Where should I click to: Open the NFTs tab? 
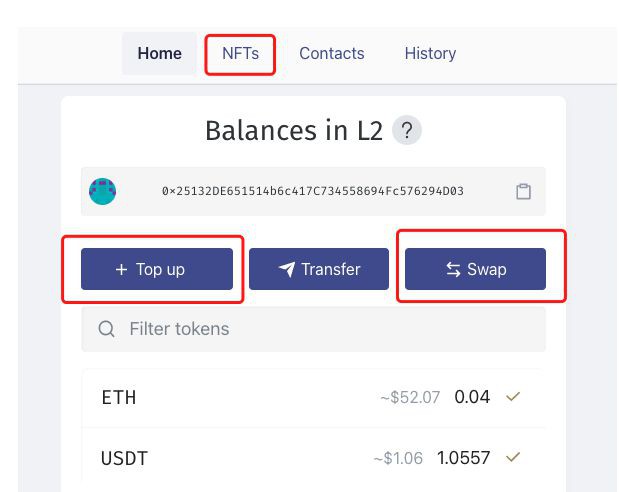click(240, 54)
